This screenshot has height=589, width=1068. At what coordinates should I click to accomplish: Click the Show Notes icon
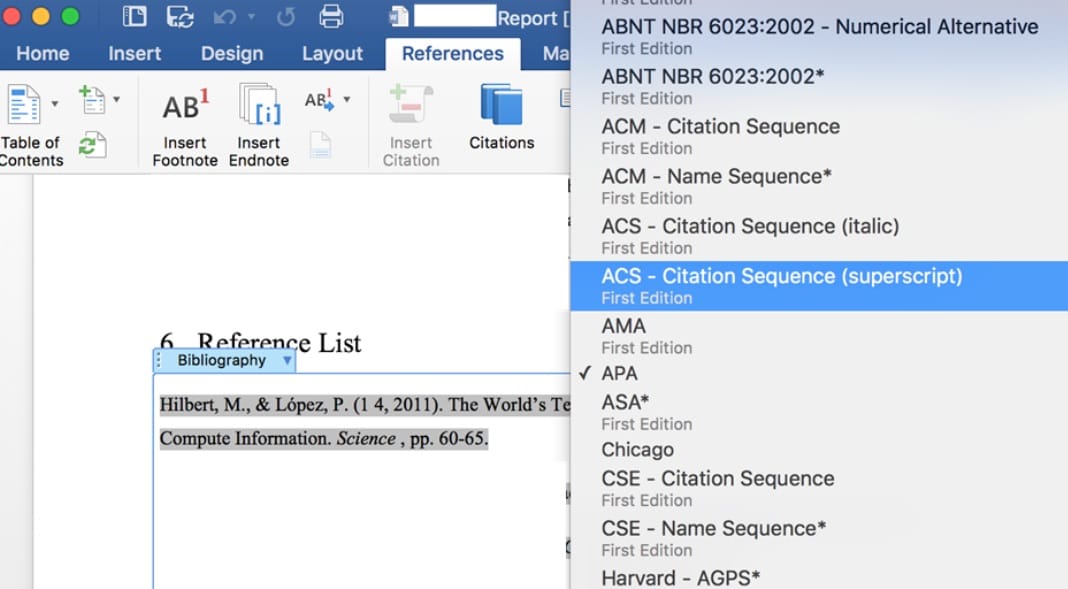(319, 144)
